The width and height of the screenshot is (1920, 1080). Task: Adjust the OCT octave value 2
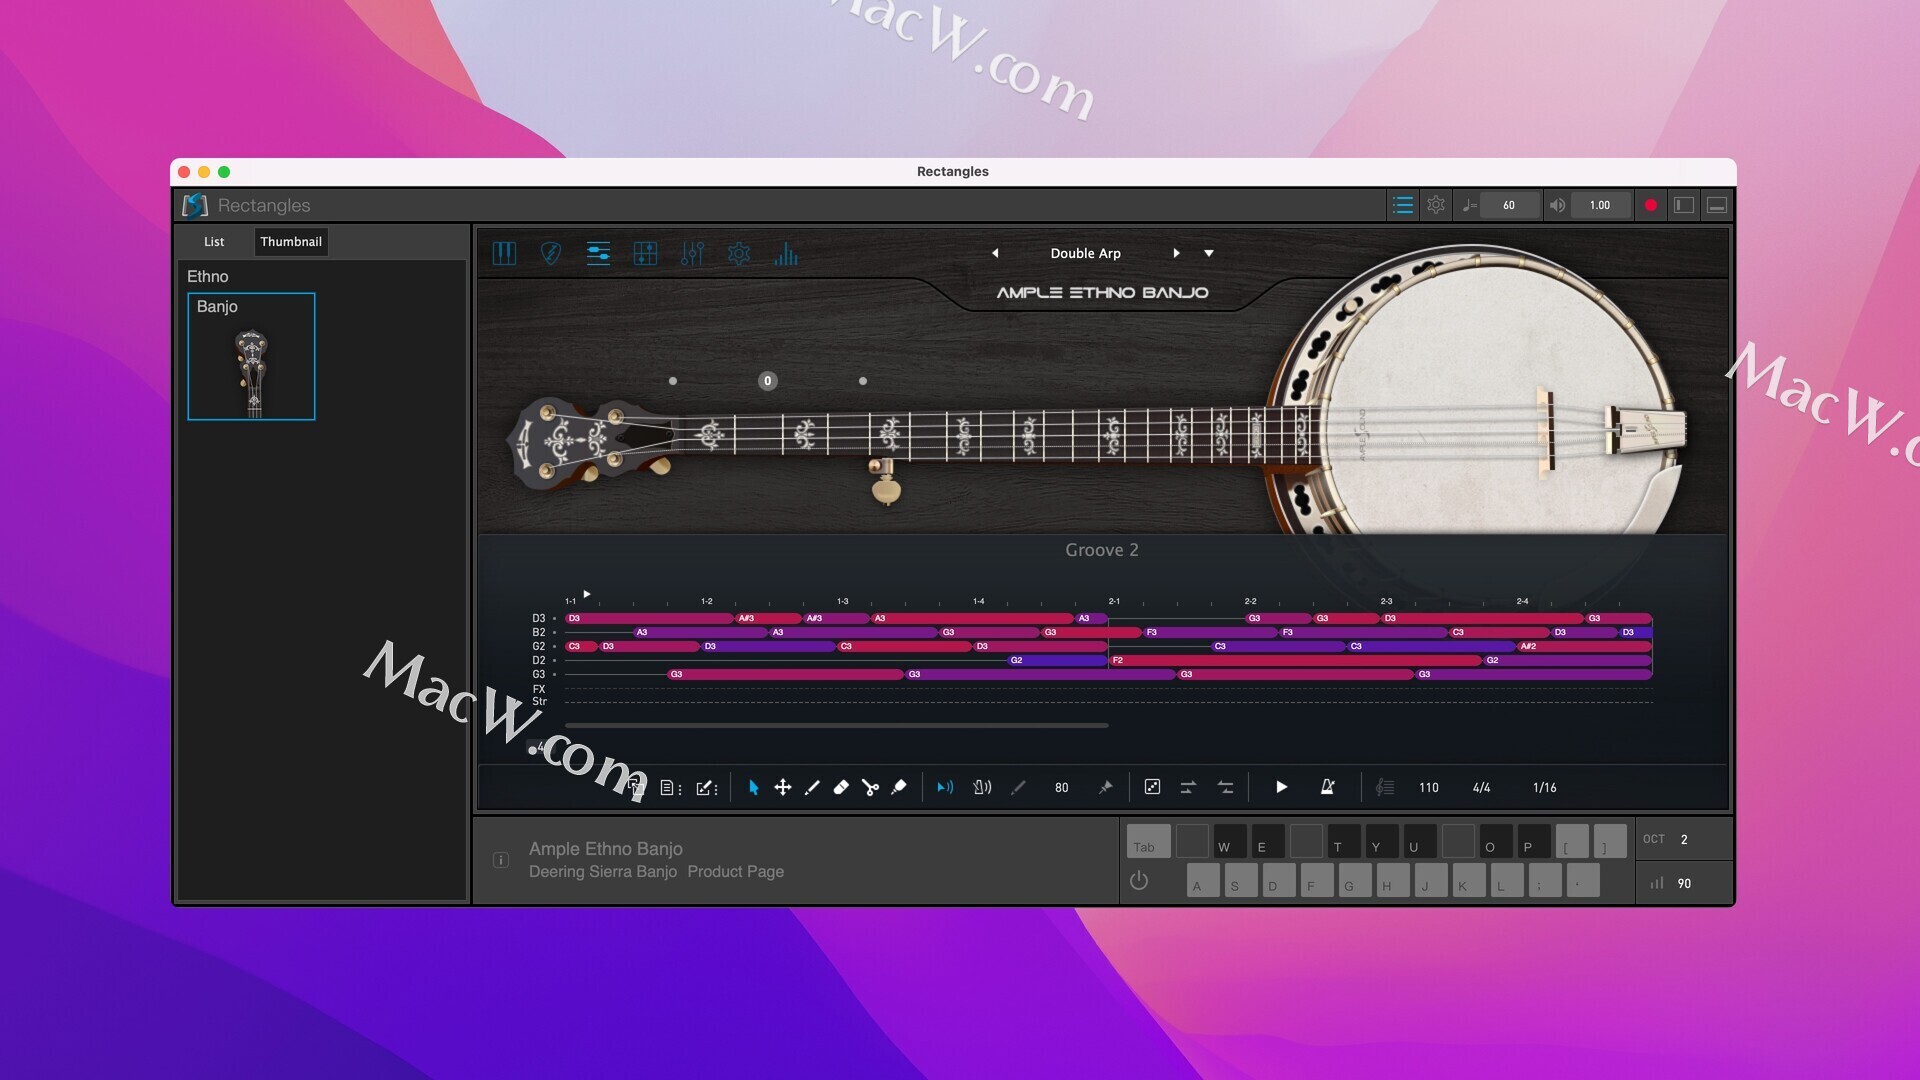[1684, 839]
